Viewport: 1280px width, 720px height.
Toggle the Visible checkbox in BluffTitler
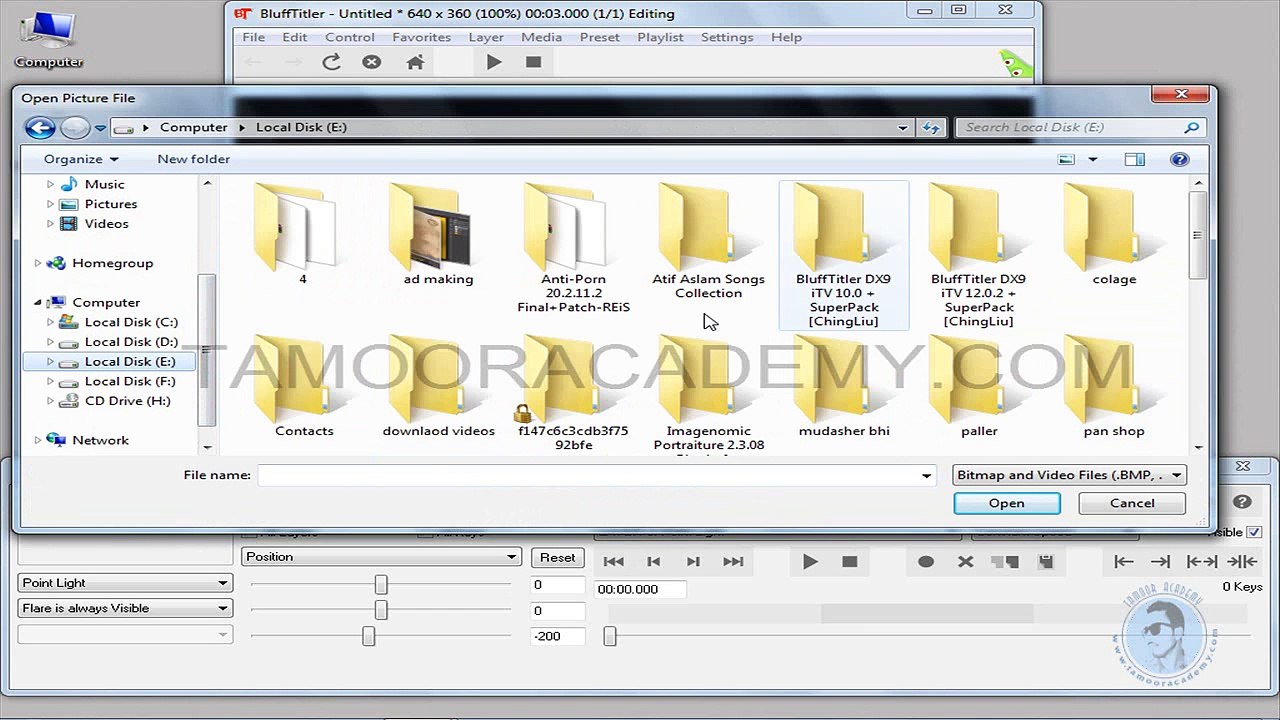click(1254, 532)
